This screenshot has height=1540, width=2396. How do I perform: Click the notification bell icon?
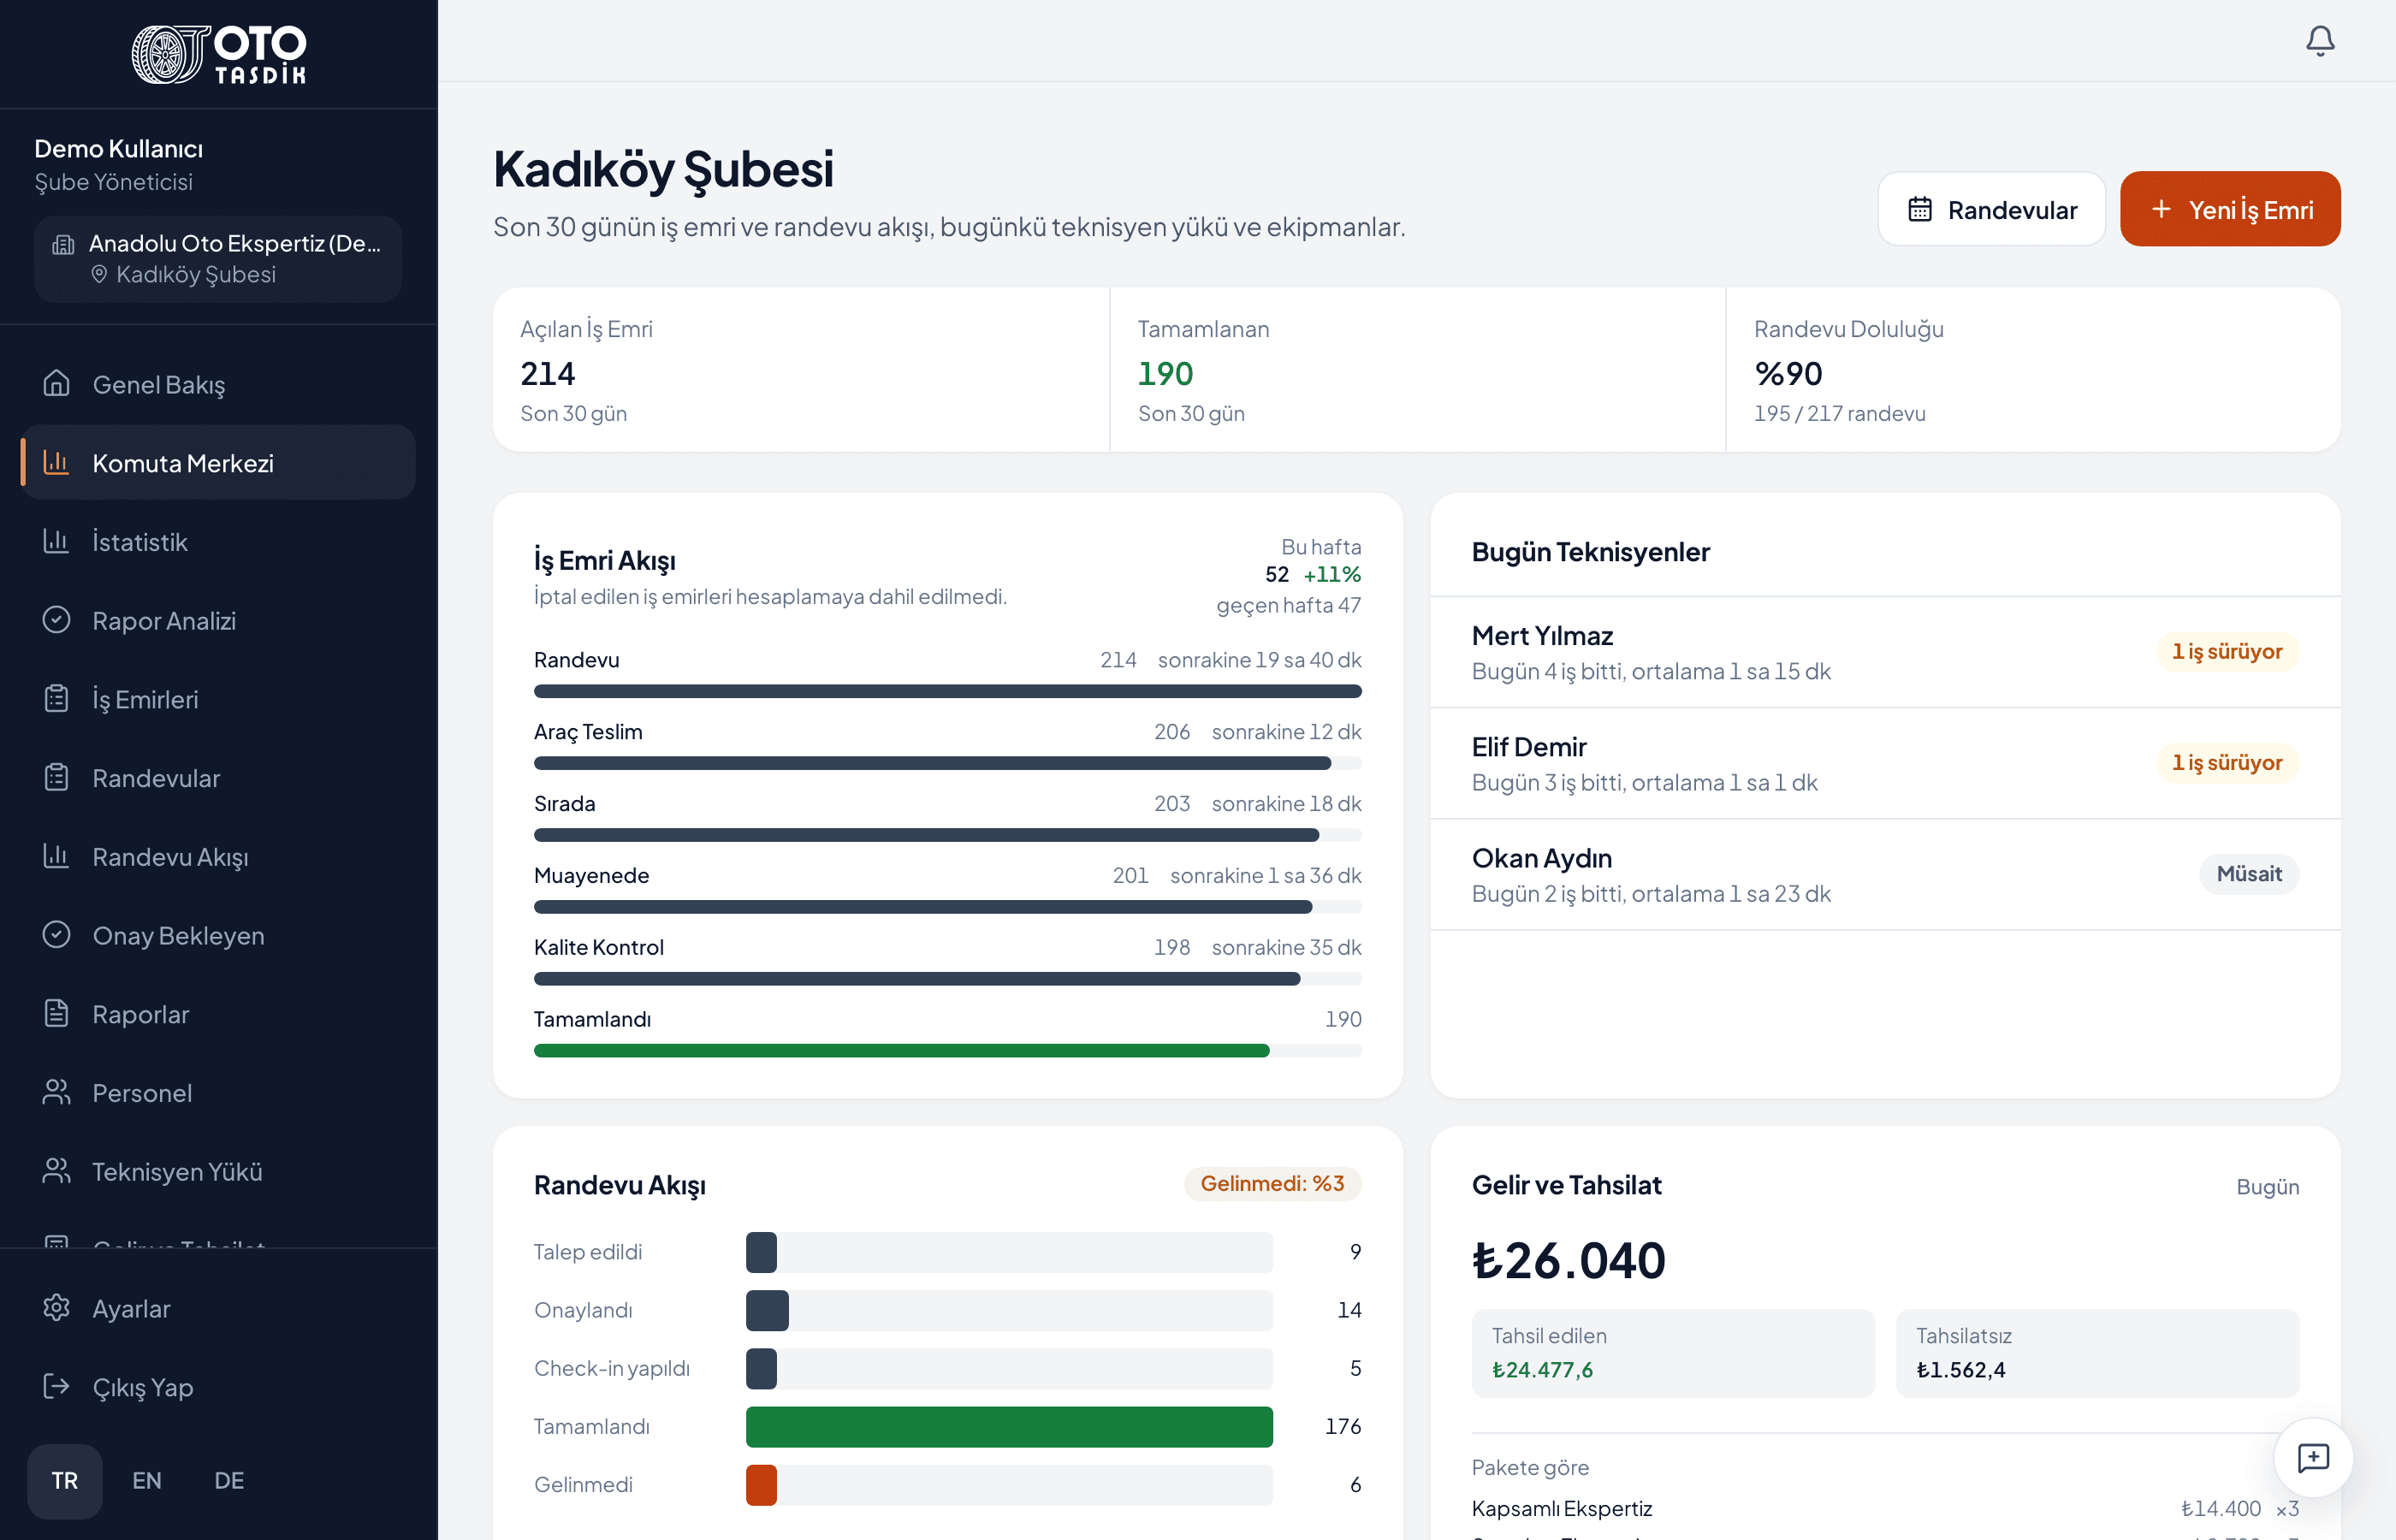pyautogui.click(x=2320, y=41)
